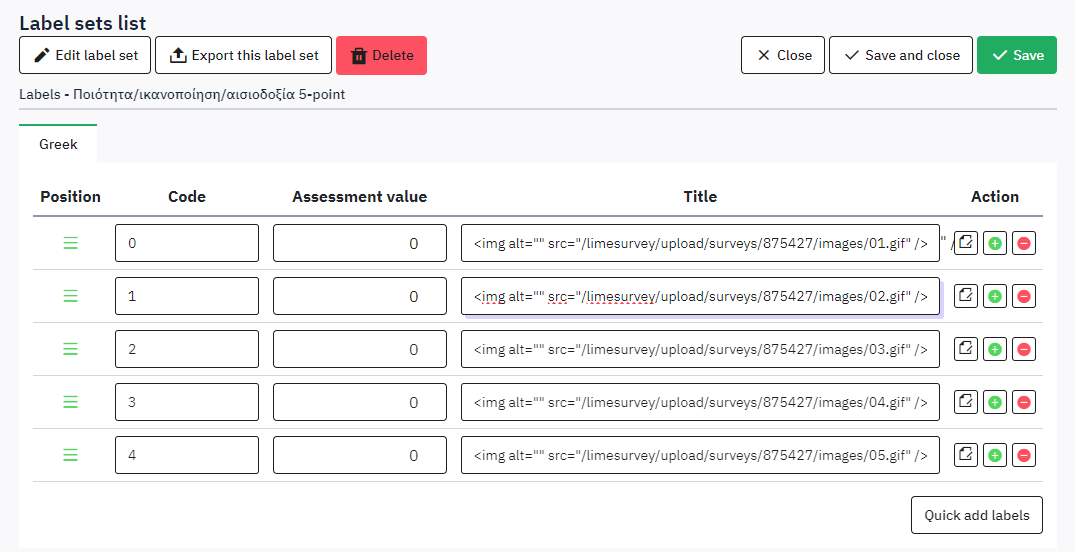Switch to the Greek language tab
1075x552 pixels.
pyautogui.click(x=58, y=144)
